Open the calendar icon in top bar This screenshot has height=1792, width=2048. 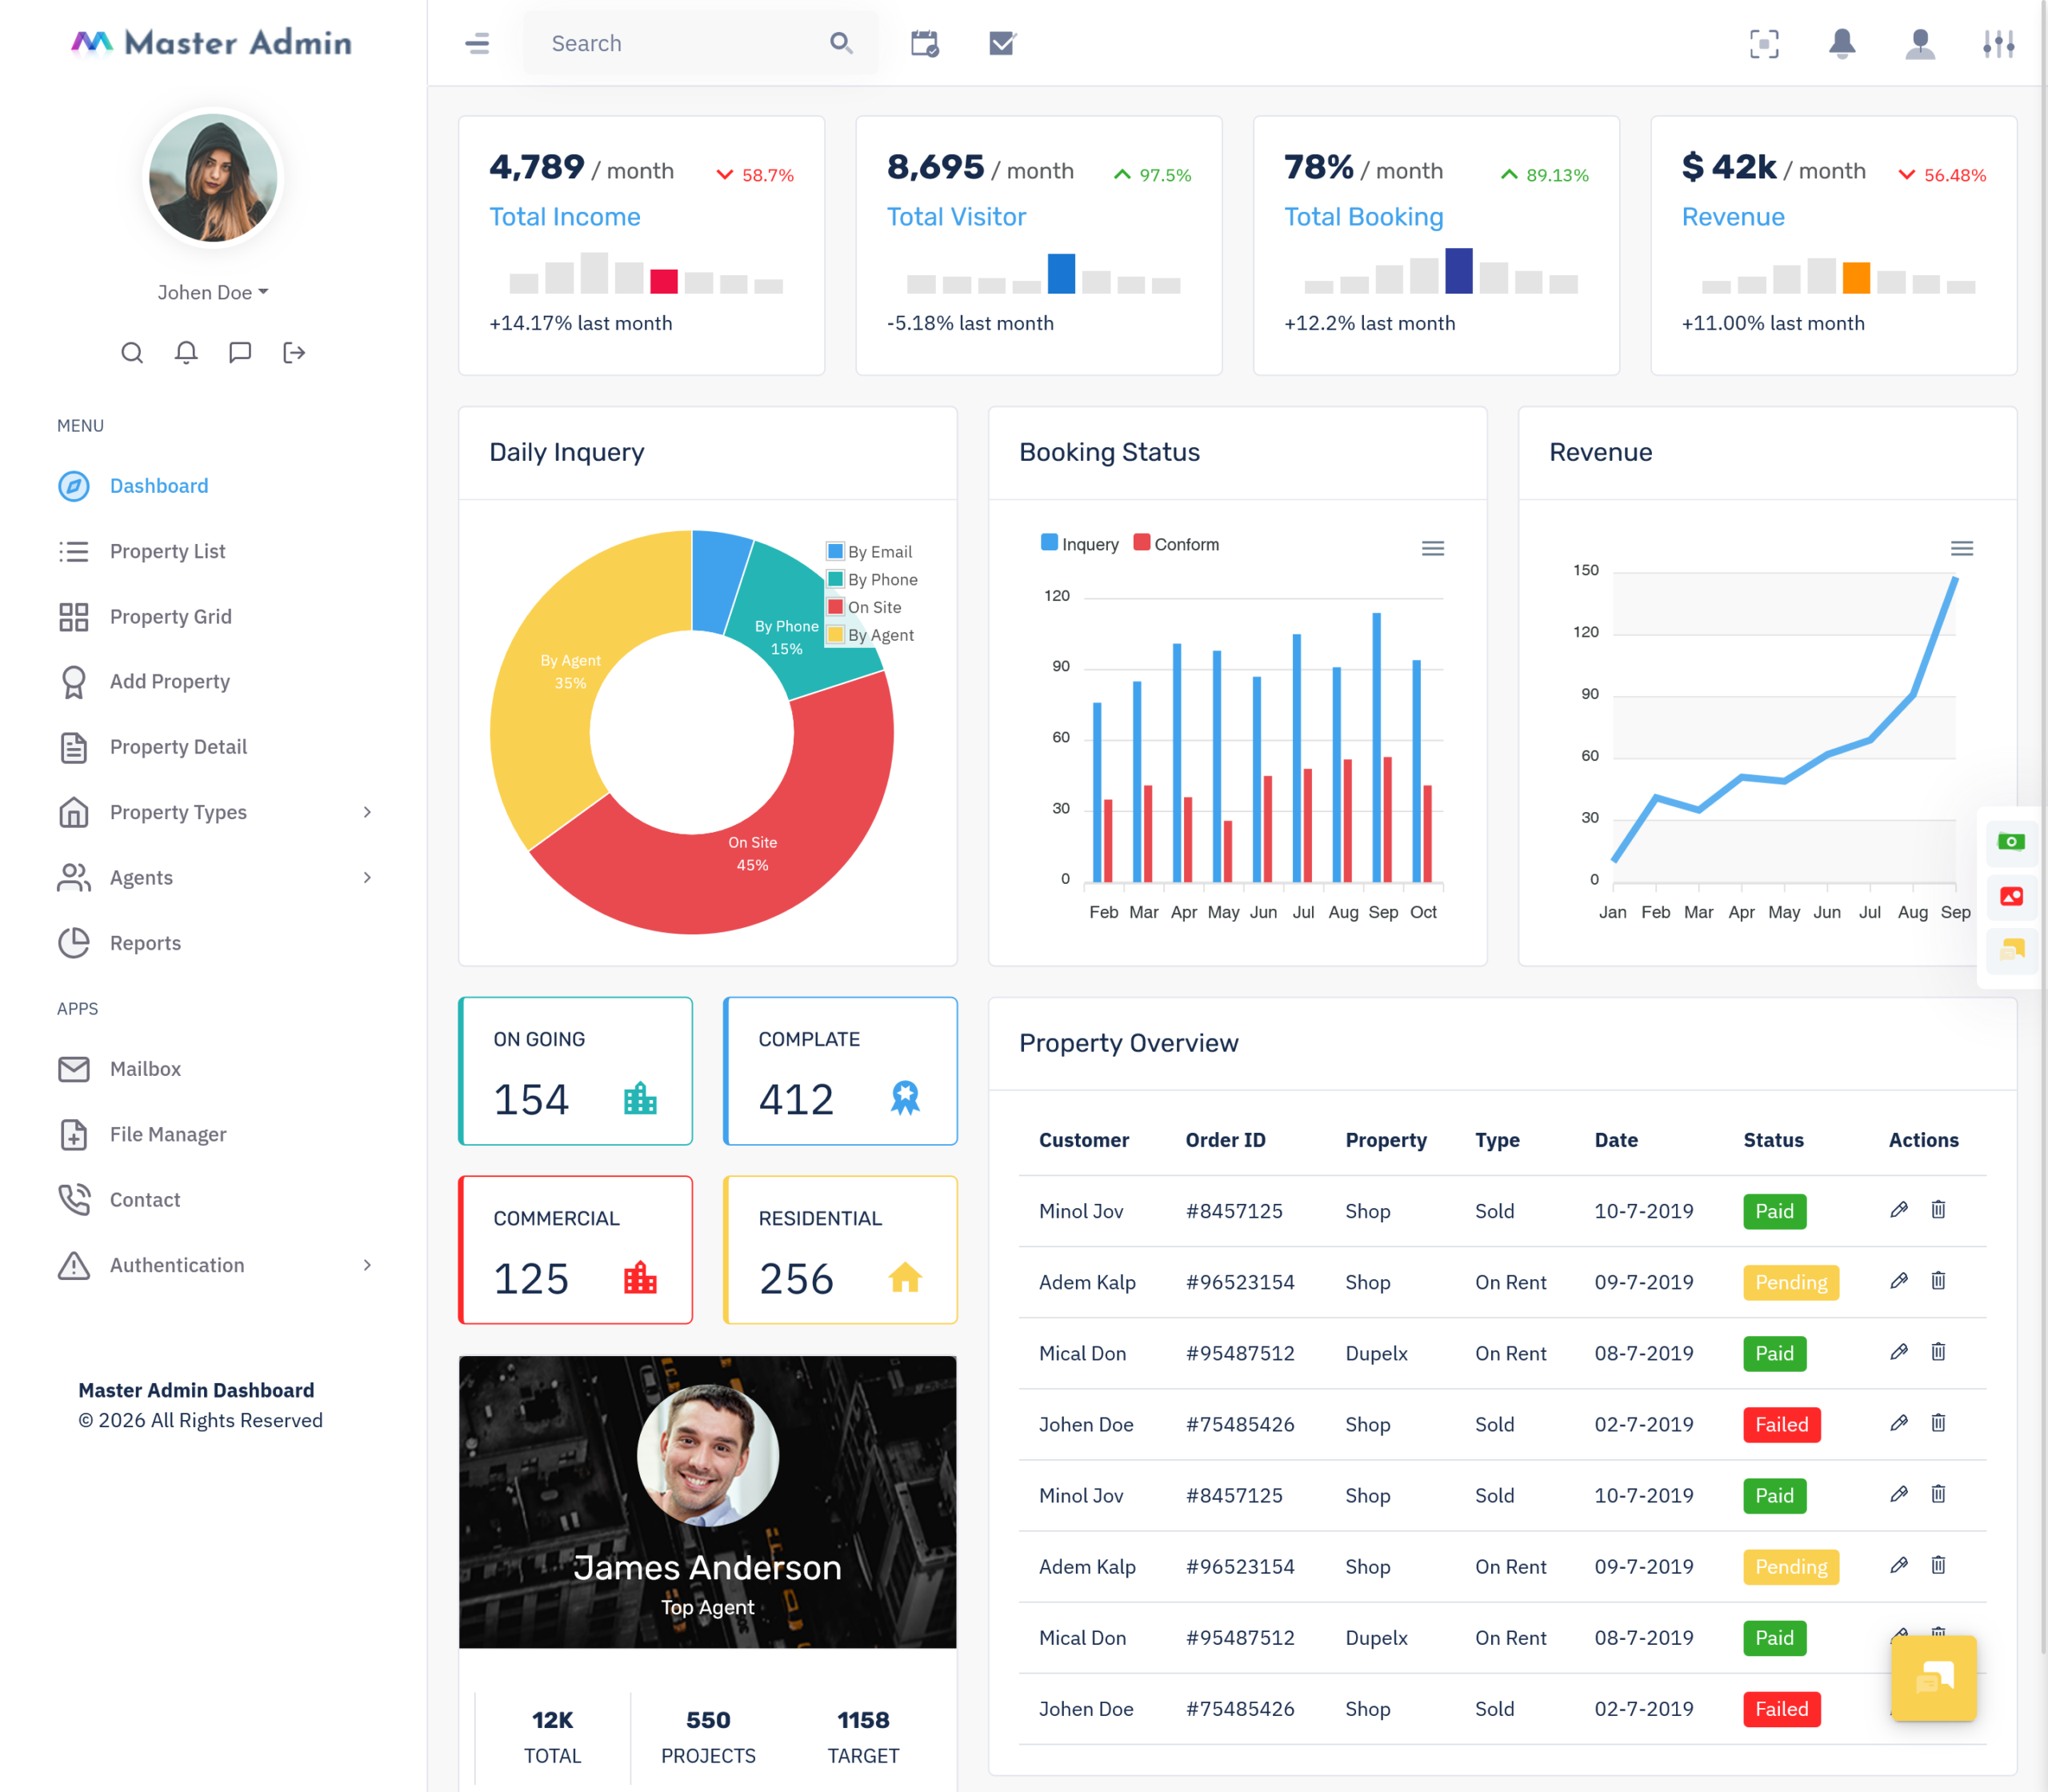point(924,43)
